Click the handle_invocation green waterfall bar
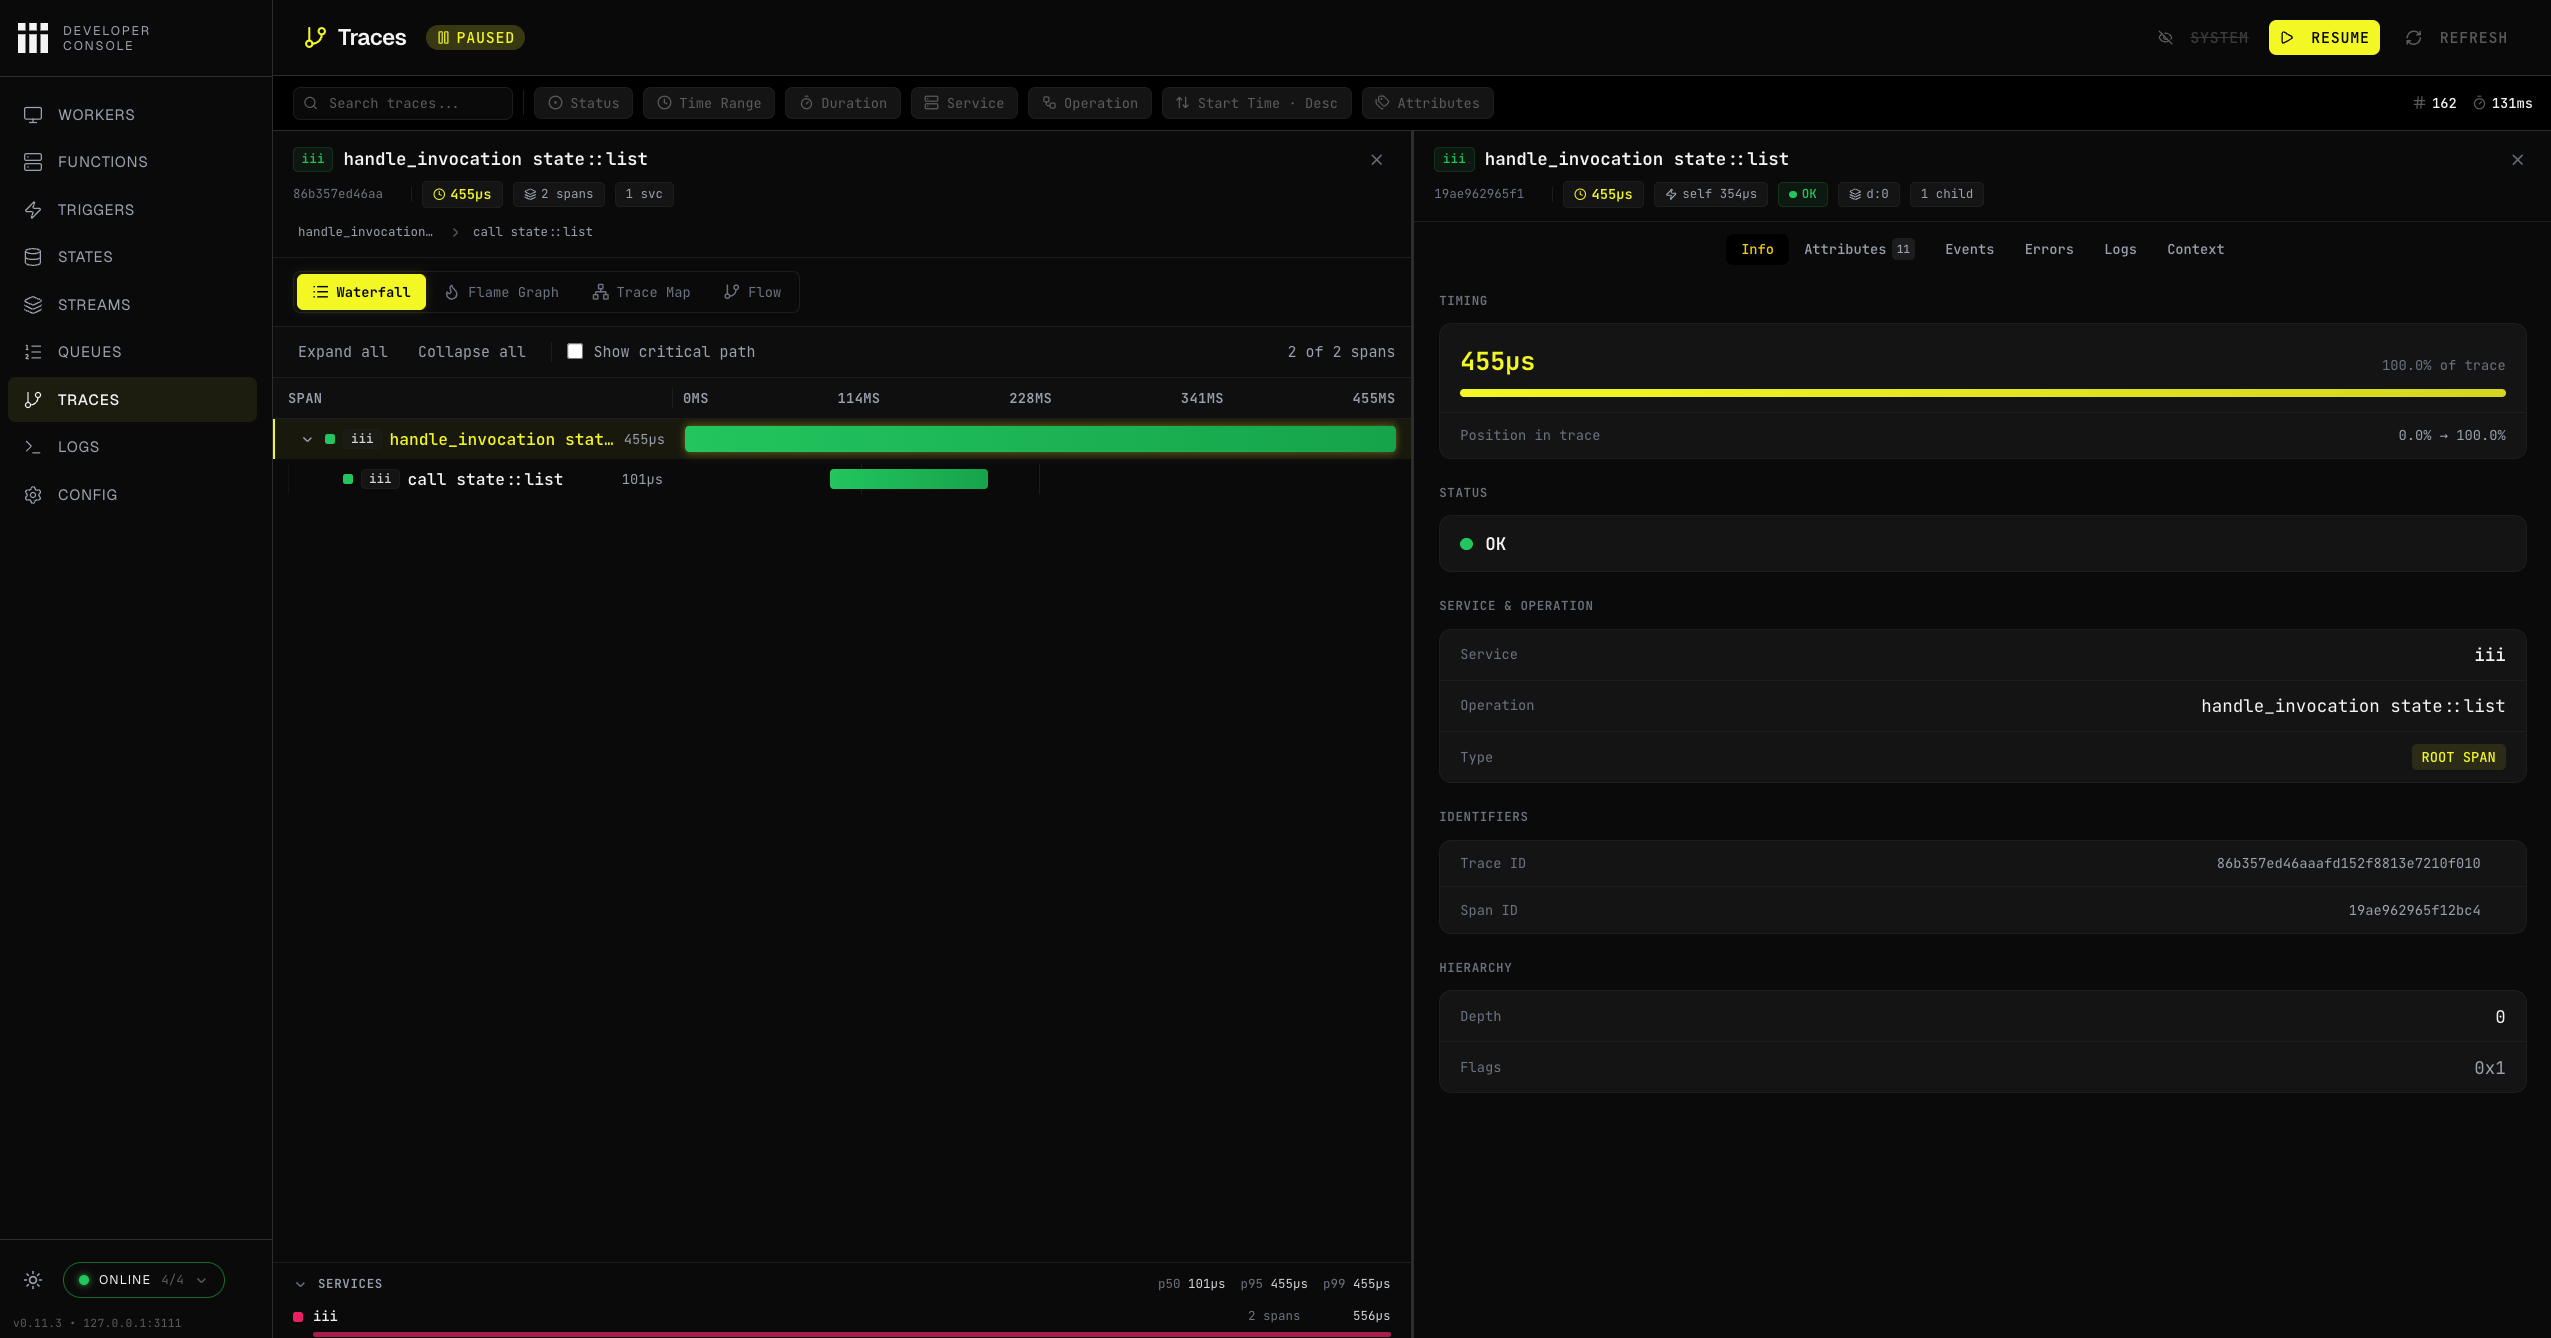The image size is (2551, 1338). (1040, 439)
